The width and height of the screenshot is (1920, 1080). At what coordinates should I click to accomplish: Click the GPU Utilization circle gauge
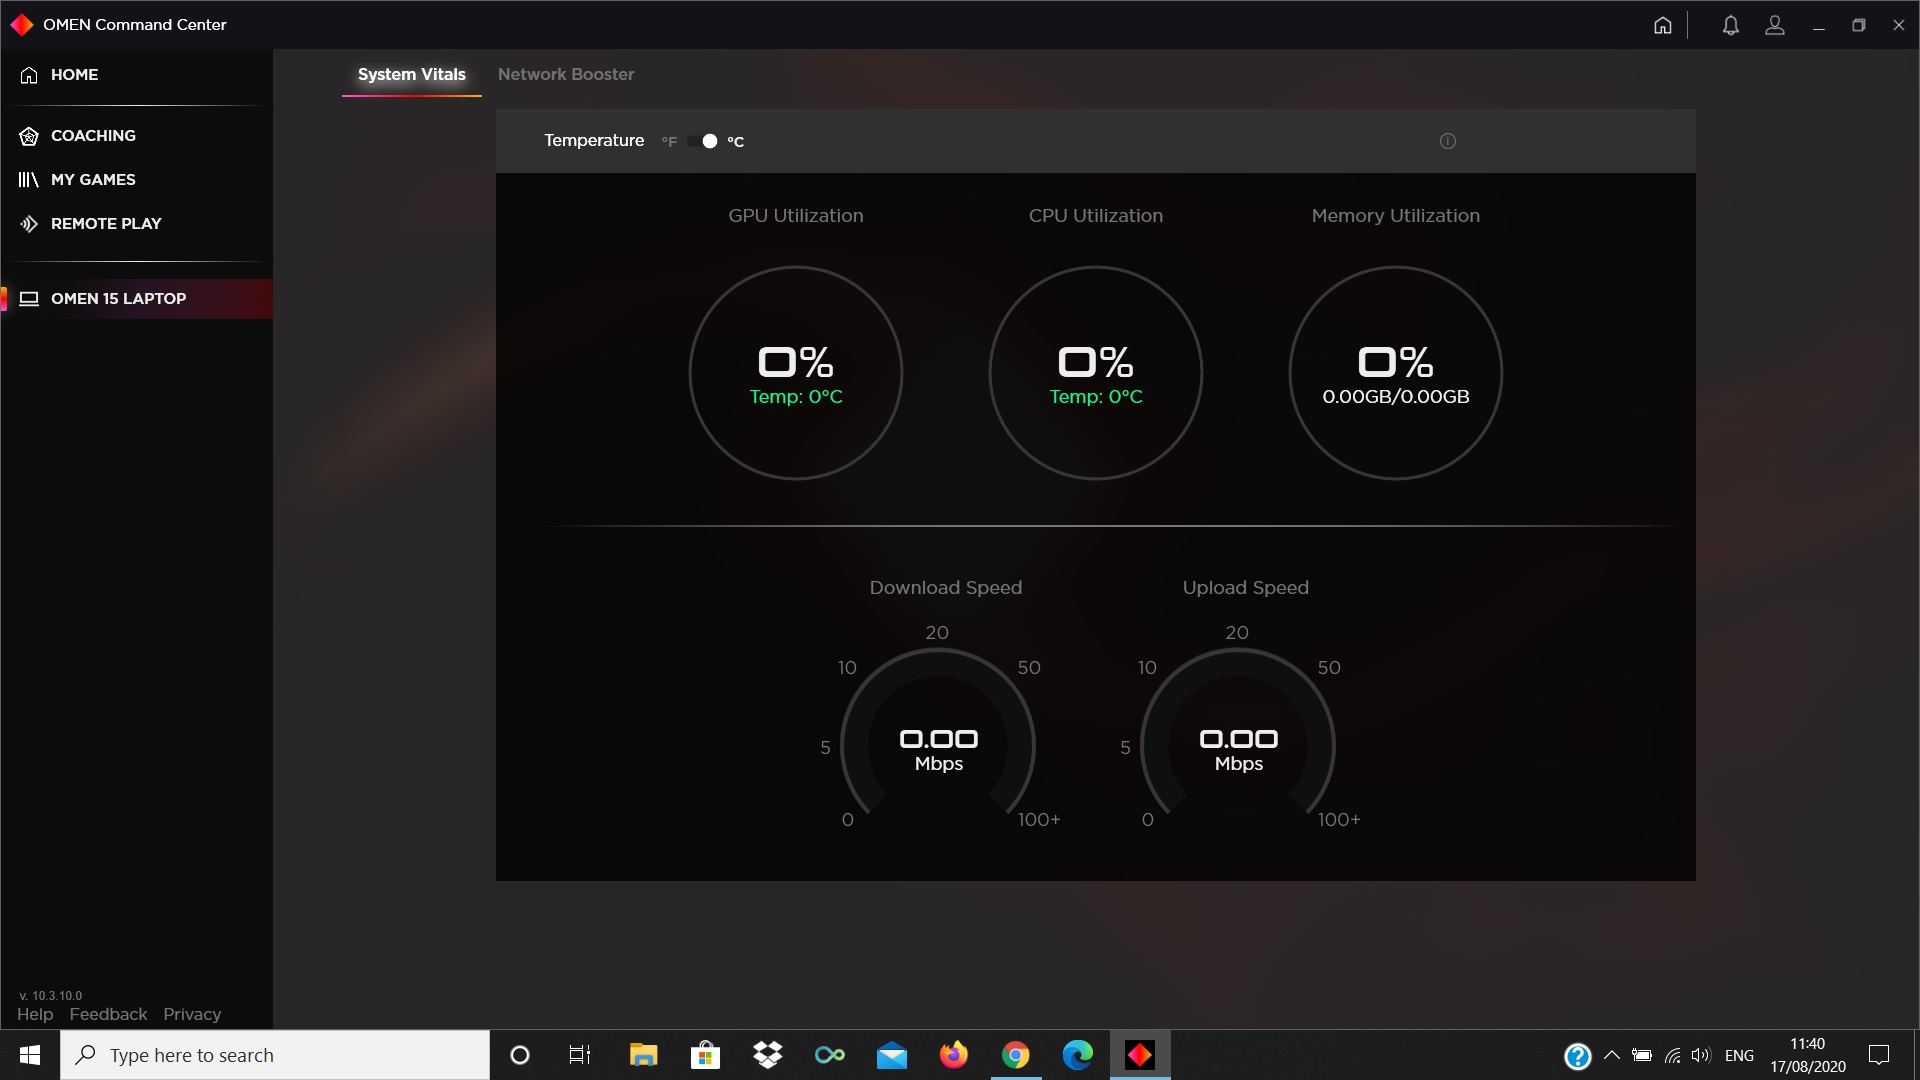point(795,372)
